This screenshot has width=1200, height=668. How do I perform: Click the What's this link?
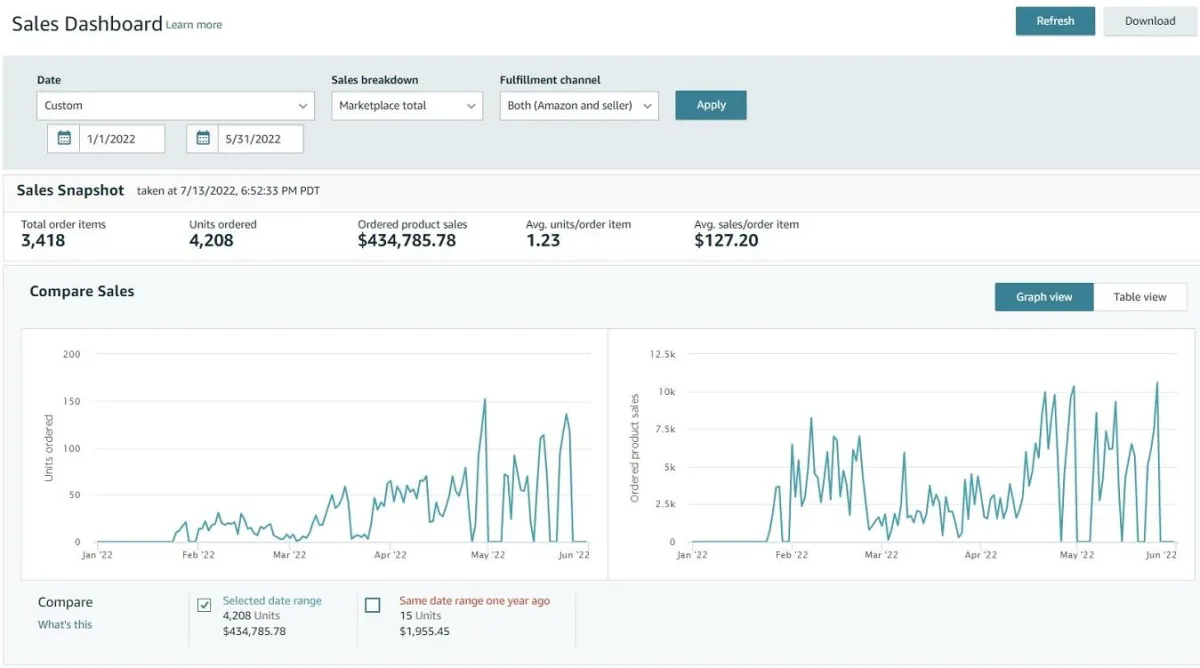coord(65,625)
